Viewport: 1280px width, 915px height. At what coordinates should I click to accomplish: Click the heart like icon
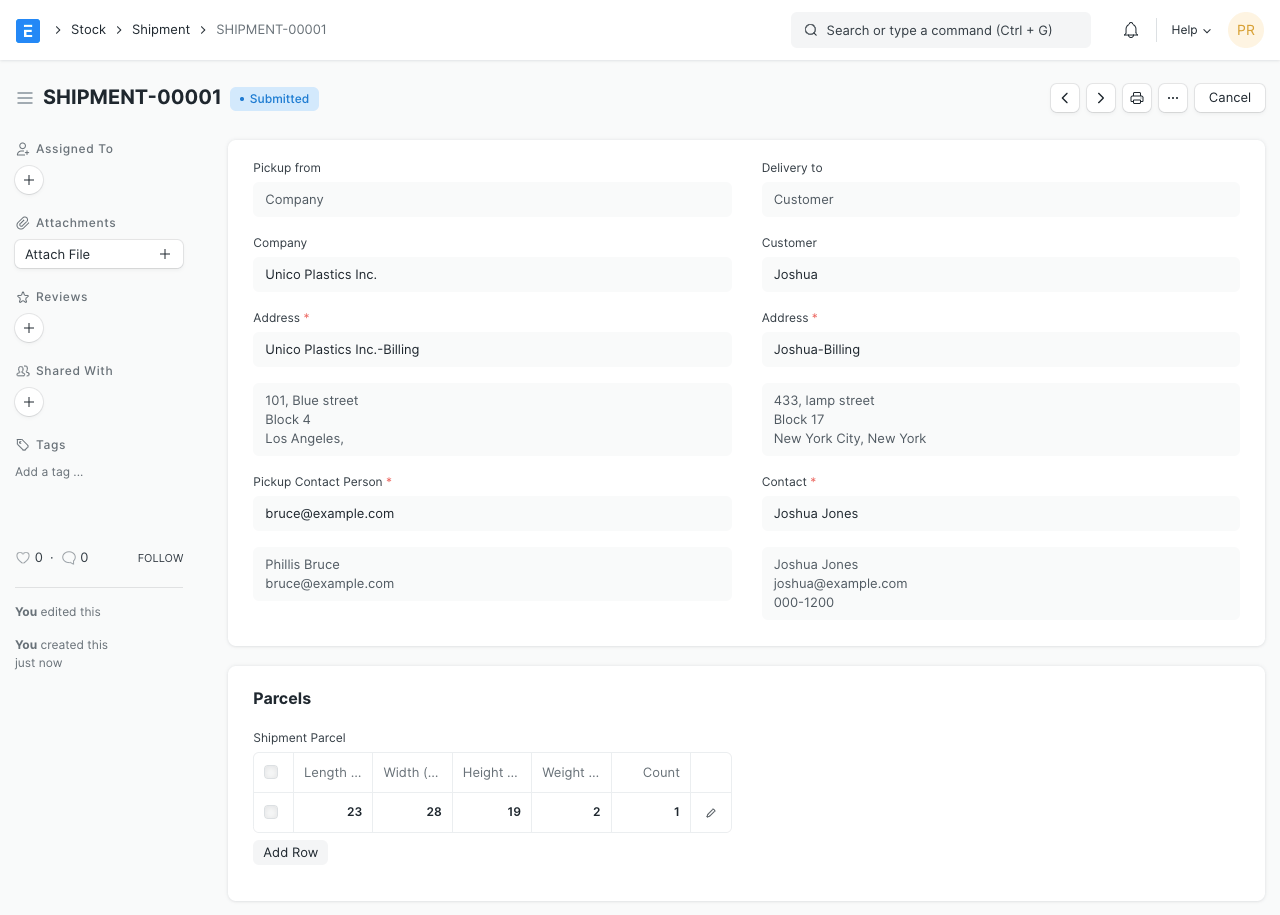[x=23, y=558]
